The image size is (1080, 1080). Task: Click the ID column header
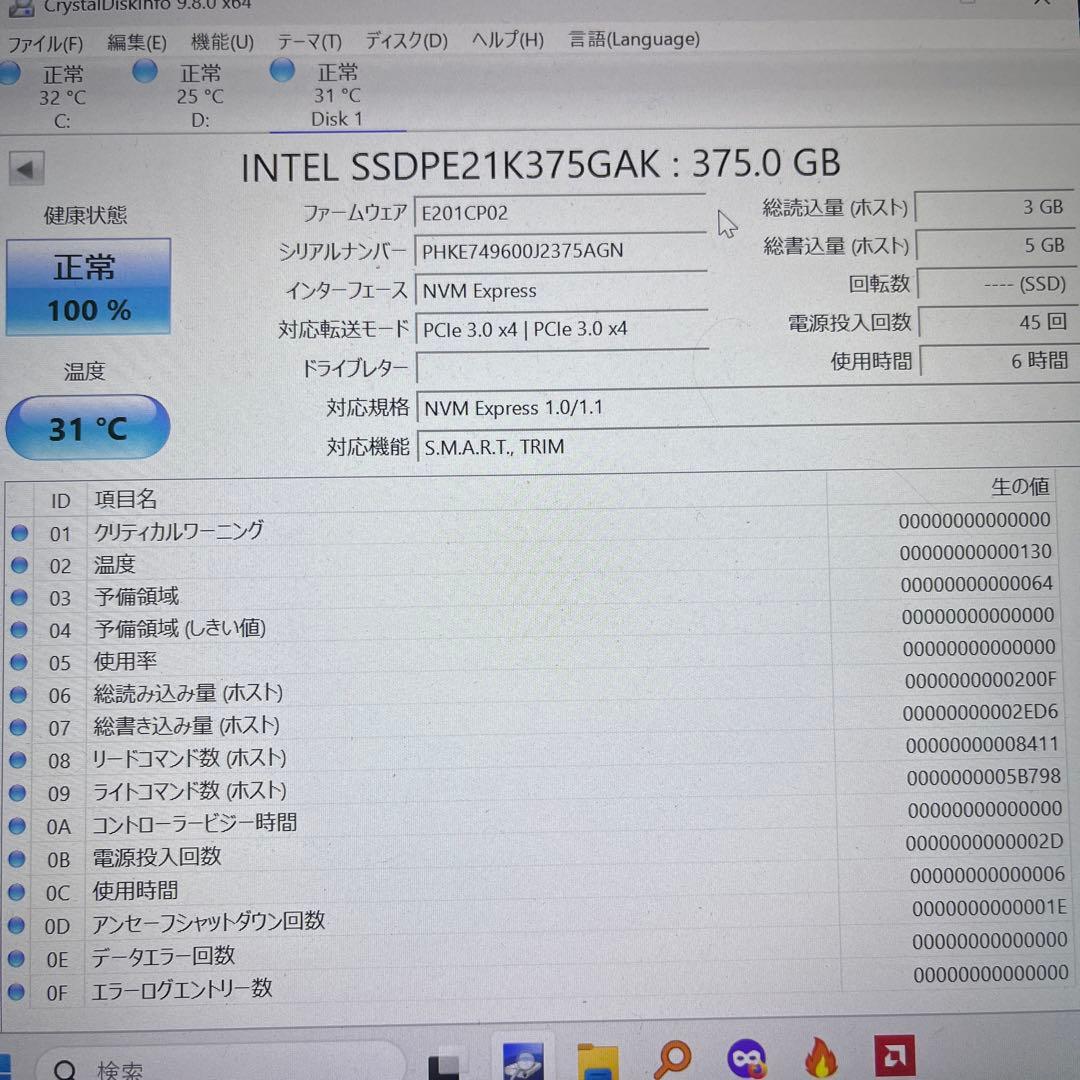61,501
